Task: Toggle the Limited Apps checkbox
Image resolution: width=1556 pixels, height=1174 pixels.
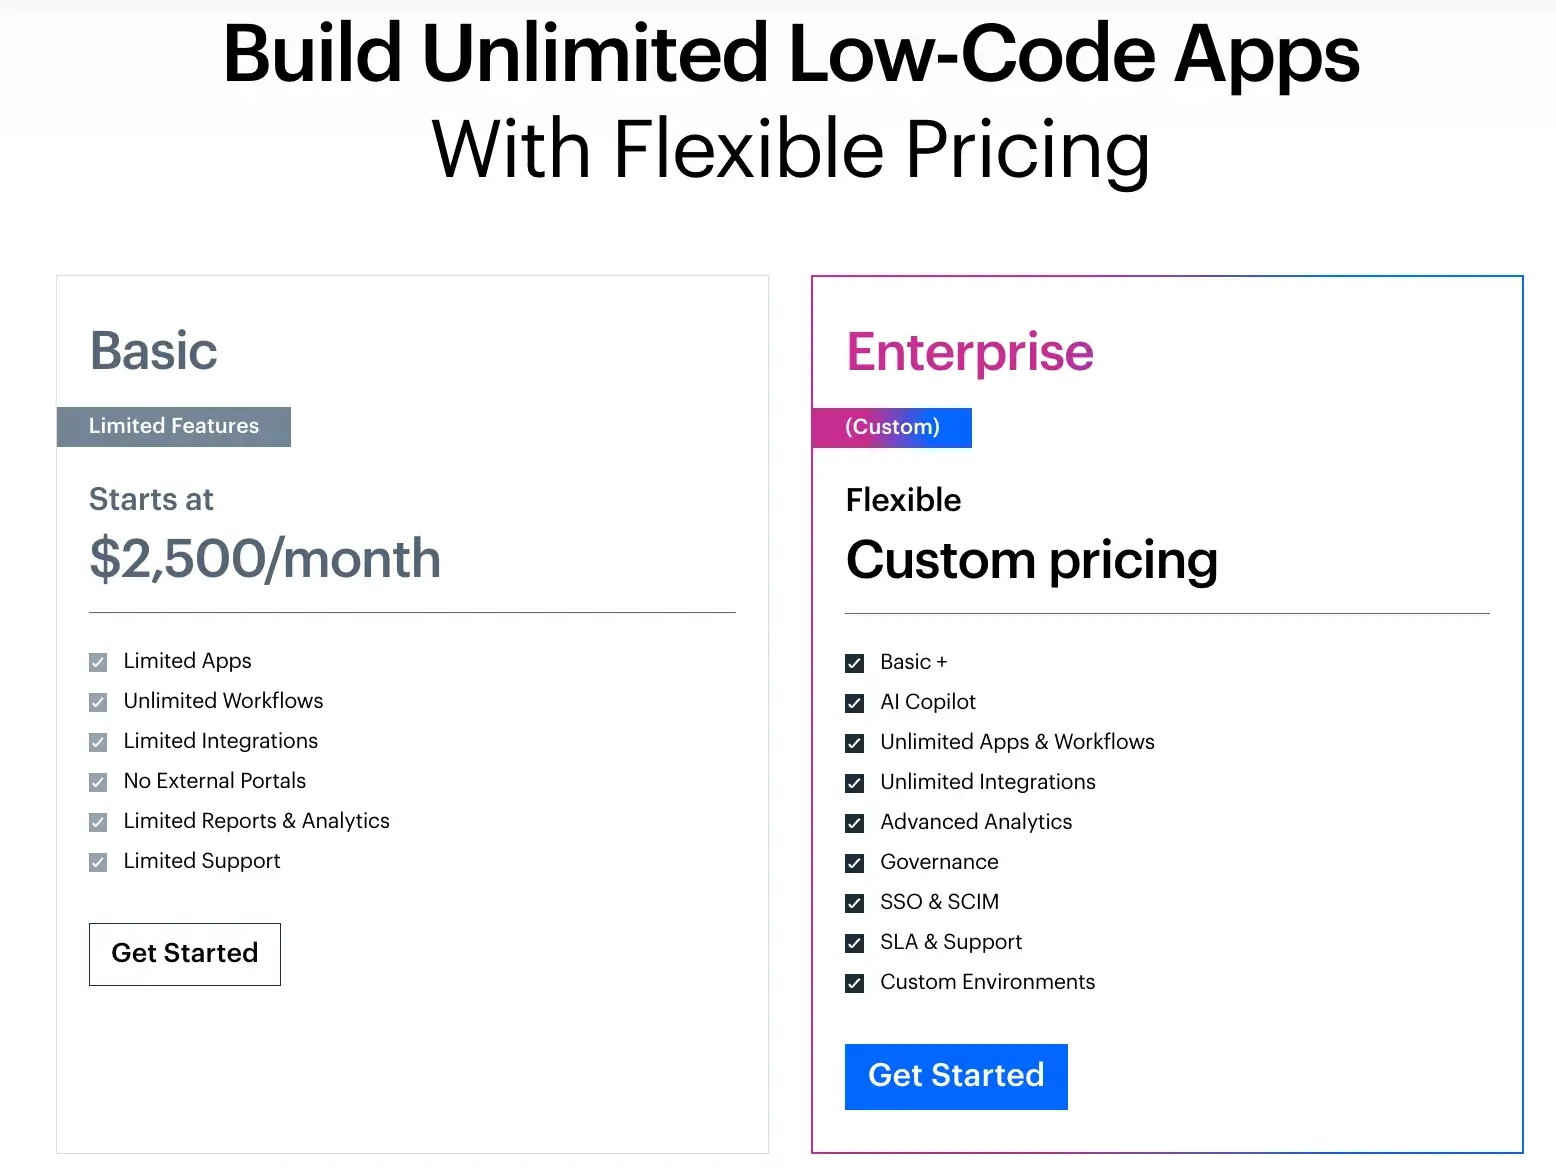Action: point(98,662)
